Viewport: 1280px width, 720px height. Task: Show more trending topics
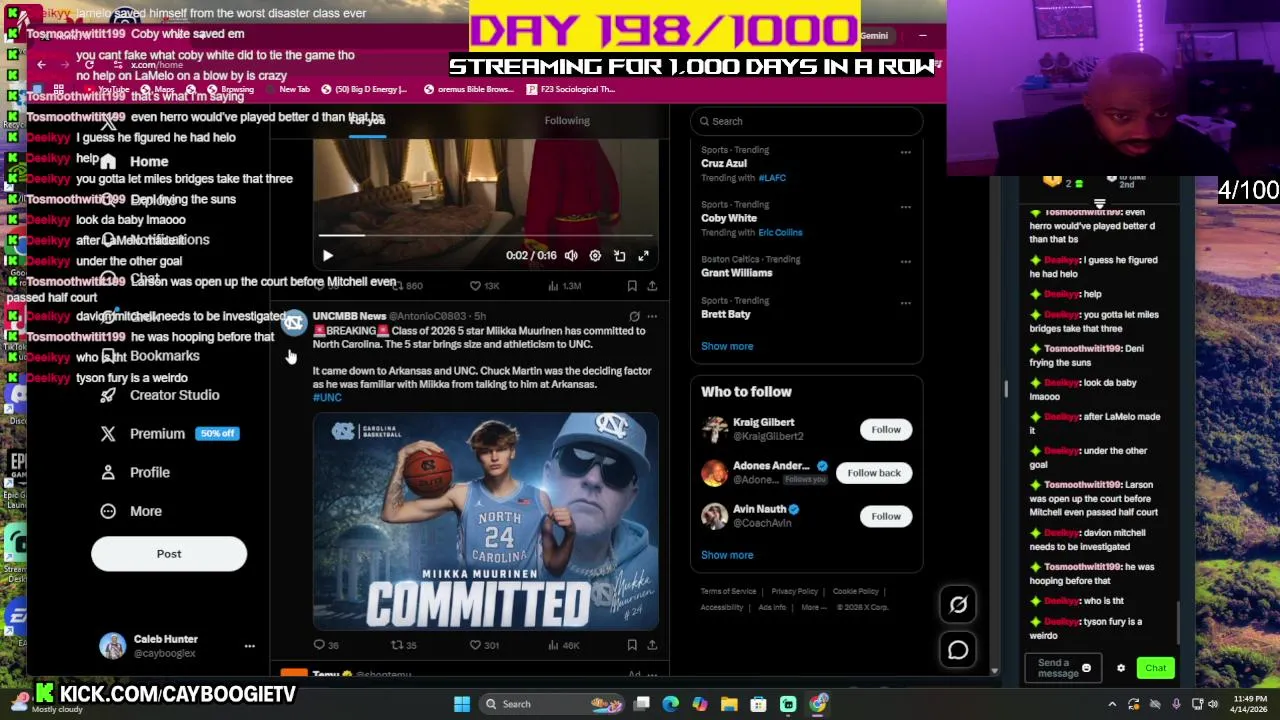tap(727, 346)
